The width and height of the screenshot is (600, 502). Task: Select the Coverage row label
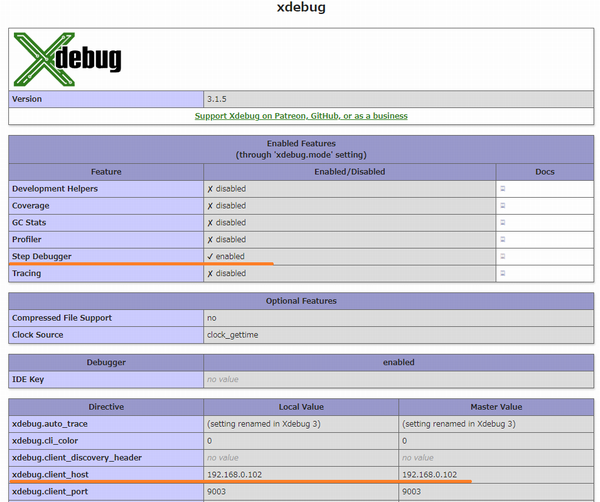(x=31, y=205)
